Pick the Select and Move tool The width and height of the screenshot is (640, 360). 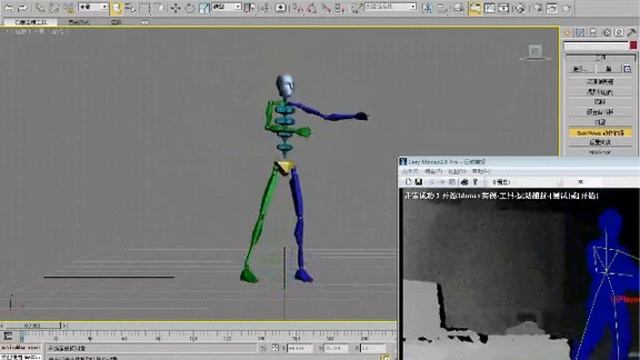coord(176,8)
